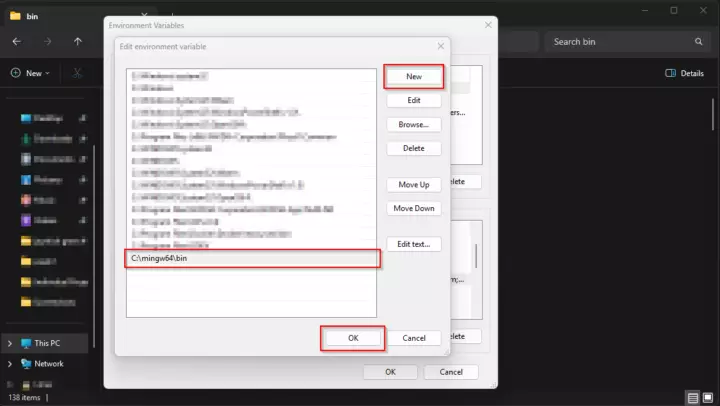Open the New dropdown in Explorer toolbar

[x=33, y=73]
